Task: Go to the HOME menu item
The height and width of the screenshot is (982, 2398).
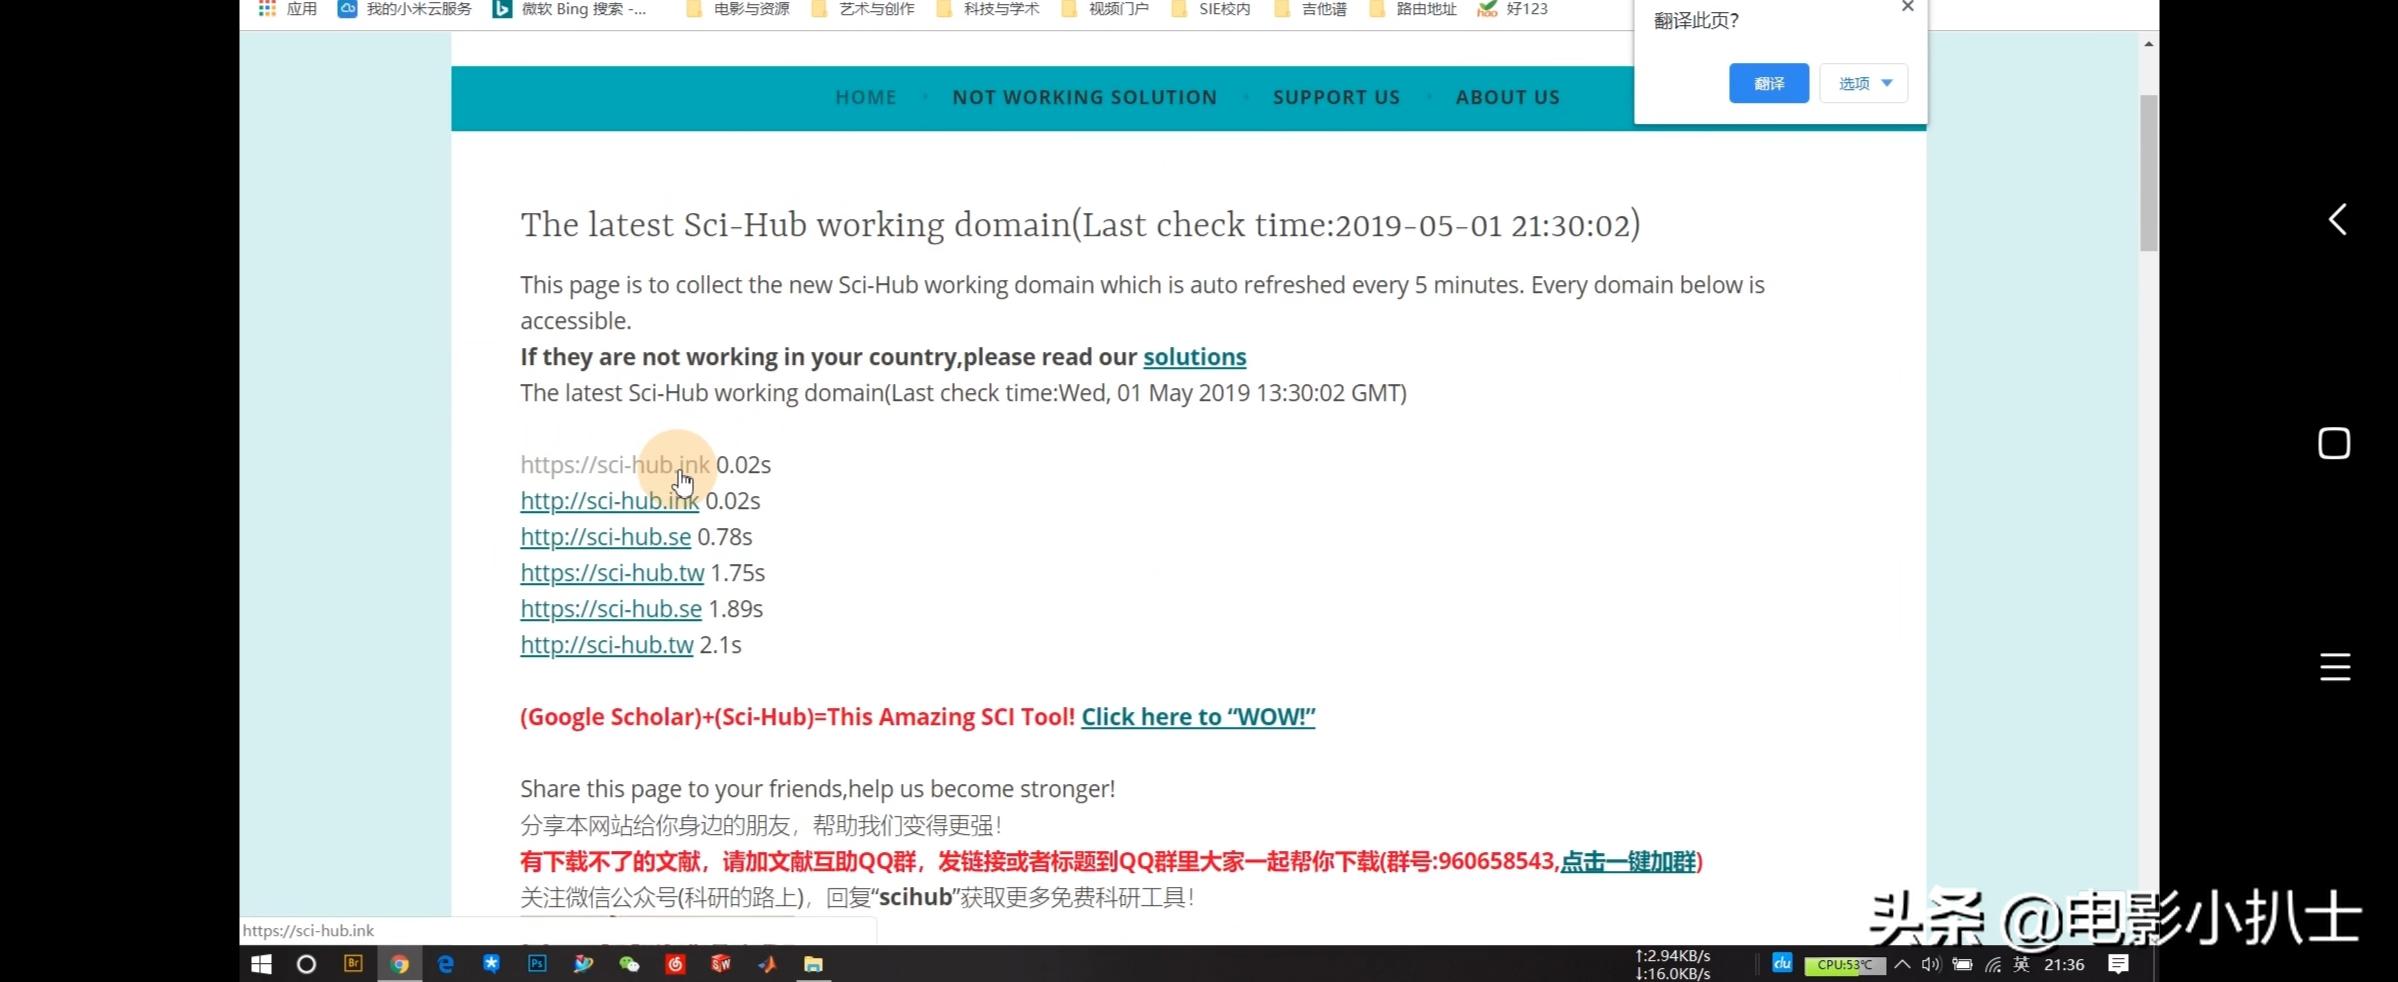Action: coord(866,97)
